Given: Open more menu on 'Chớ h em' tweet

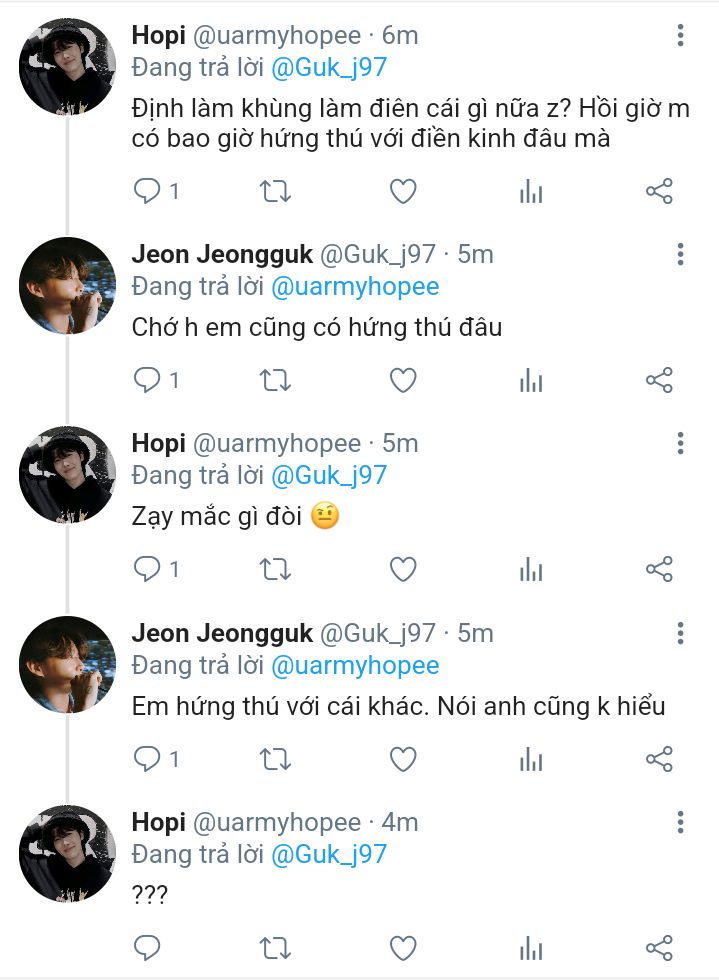Looking at the screenshot, I should pos(681,255).
